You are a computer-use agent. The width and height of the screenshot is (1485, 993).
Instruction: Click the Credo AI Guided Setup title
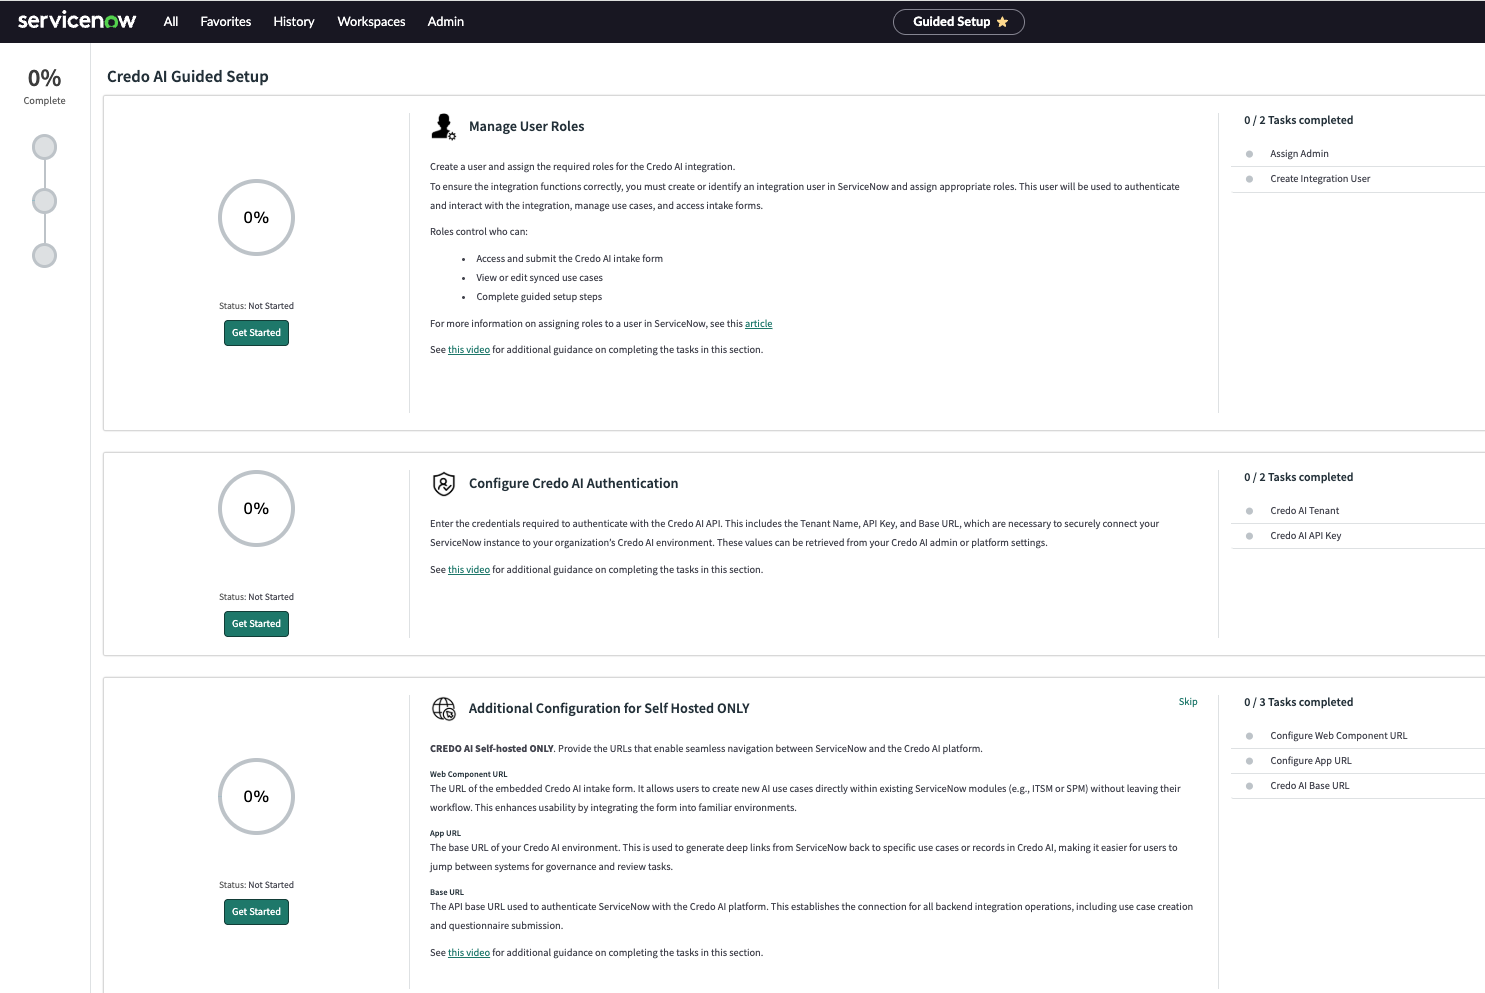pos(188,77)
